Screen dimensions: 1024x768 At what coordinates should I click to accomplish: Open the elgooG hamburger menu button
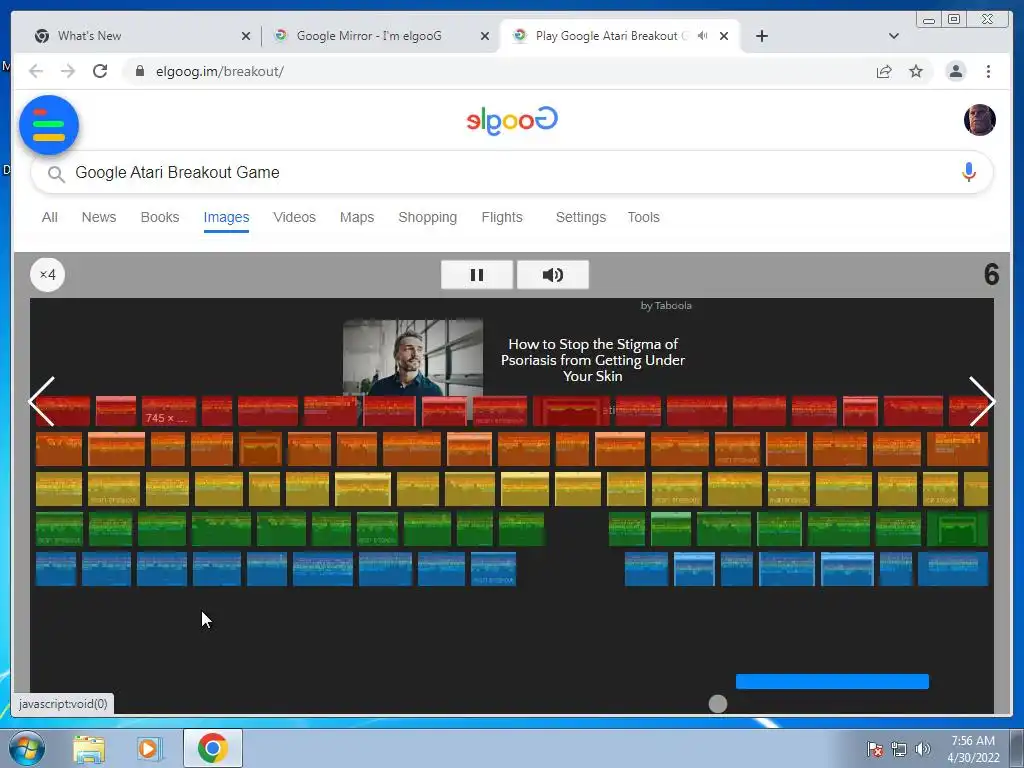pyautogui.click(x=49, y=125)
